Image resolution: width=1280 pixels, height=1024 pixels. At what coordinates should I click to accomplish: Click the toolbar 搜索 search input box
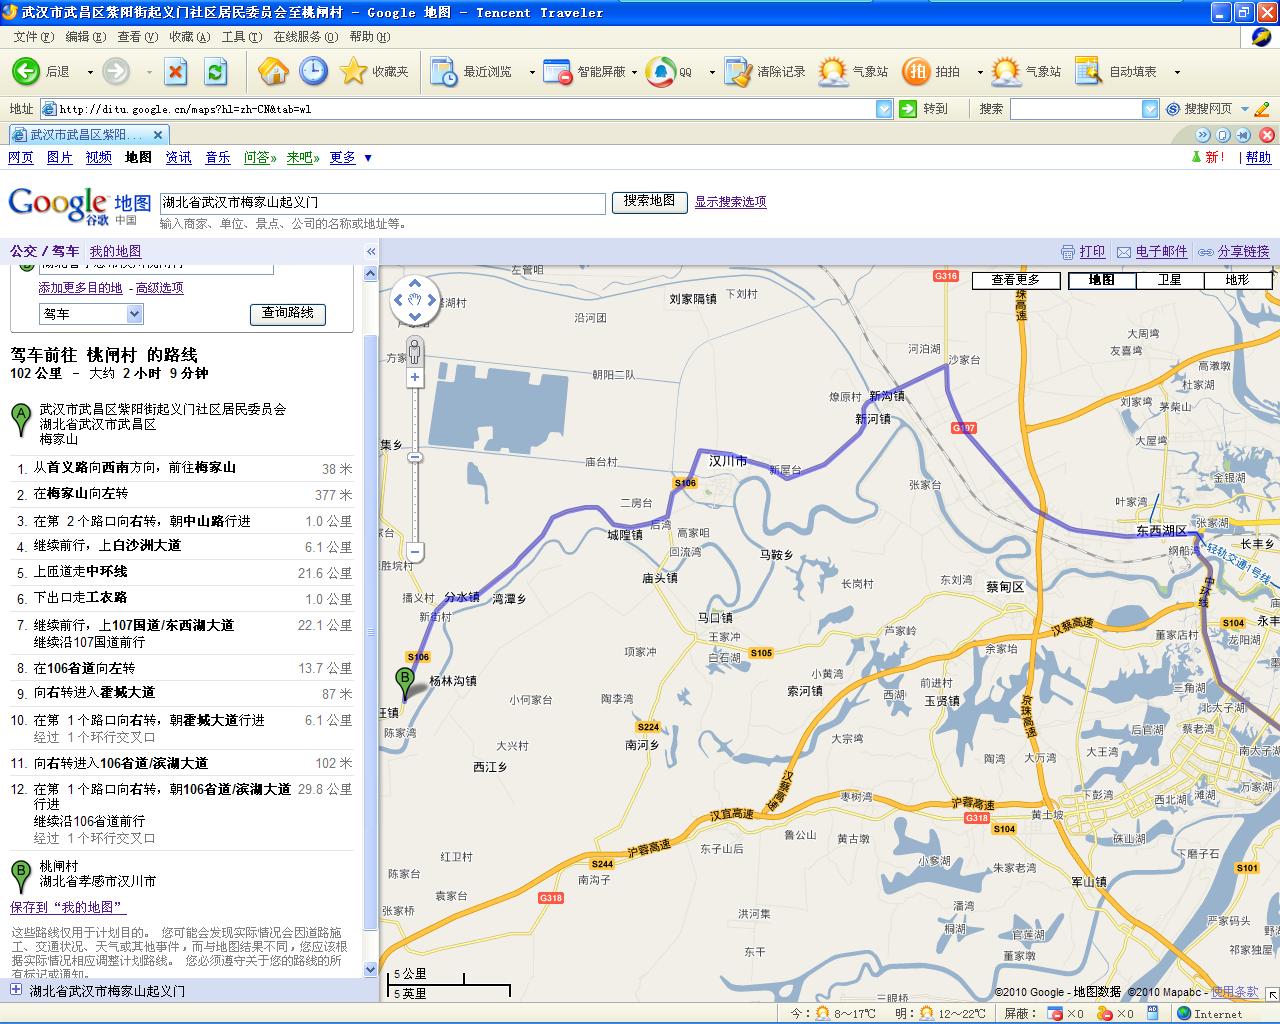click(1076, 109)
